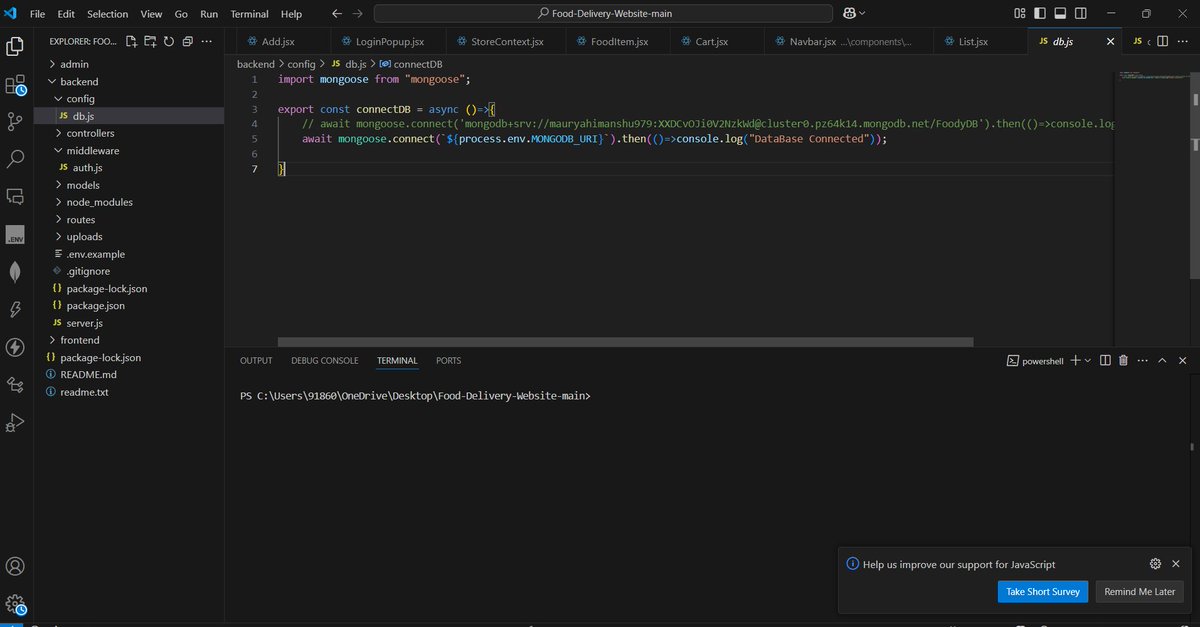Open notification settings gear icon
The height and width of the screenshot is (627, 1200).
click(x=1155, y=564)
